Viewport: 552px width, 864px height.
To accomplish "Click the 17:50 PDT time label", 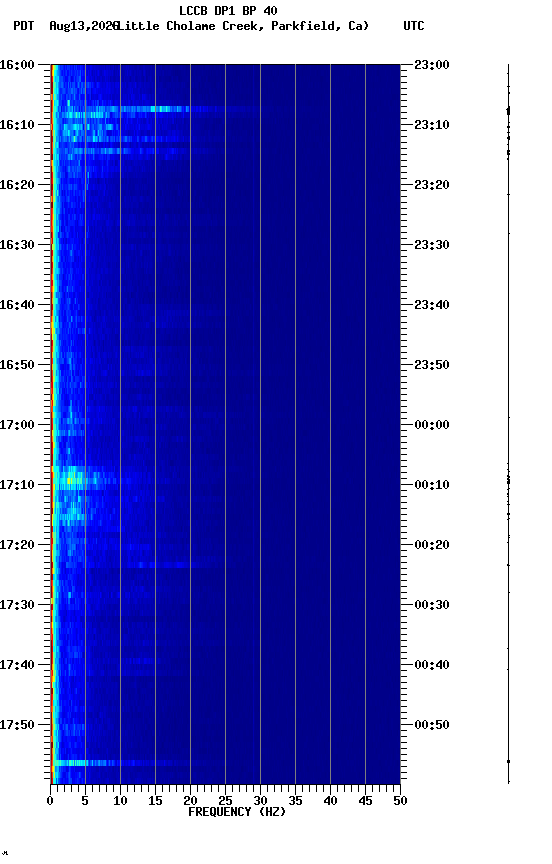I will [17, 726].
